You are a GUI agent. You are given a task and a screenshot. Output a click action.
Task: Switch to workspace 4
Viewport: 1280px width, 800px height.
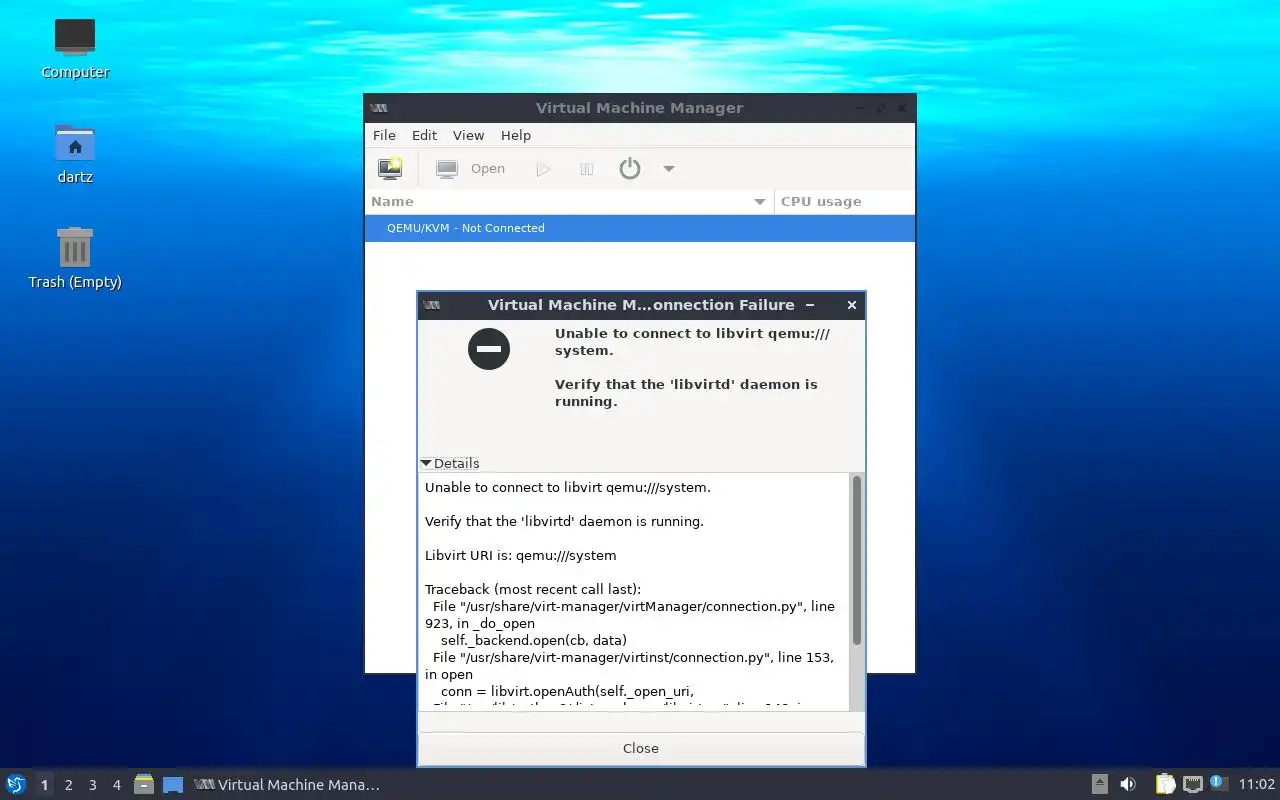click(116, 785)
